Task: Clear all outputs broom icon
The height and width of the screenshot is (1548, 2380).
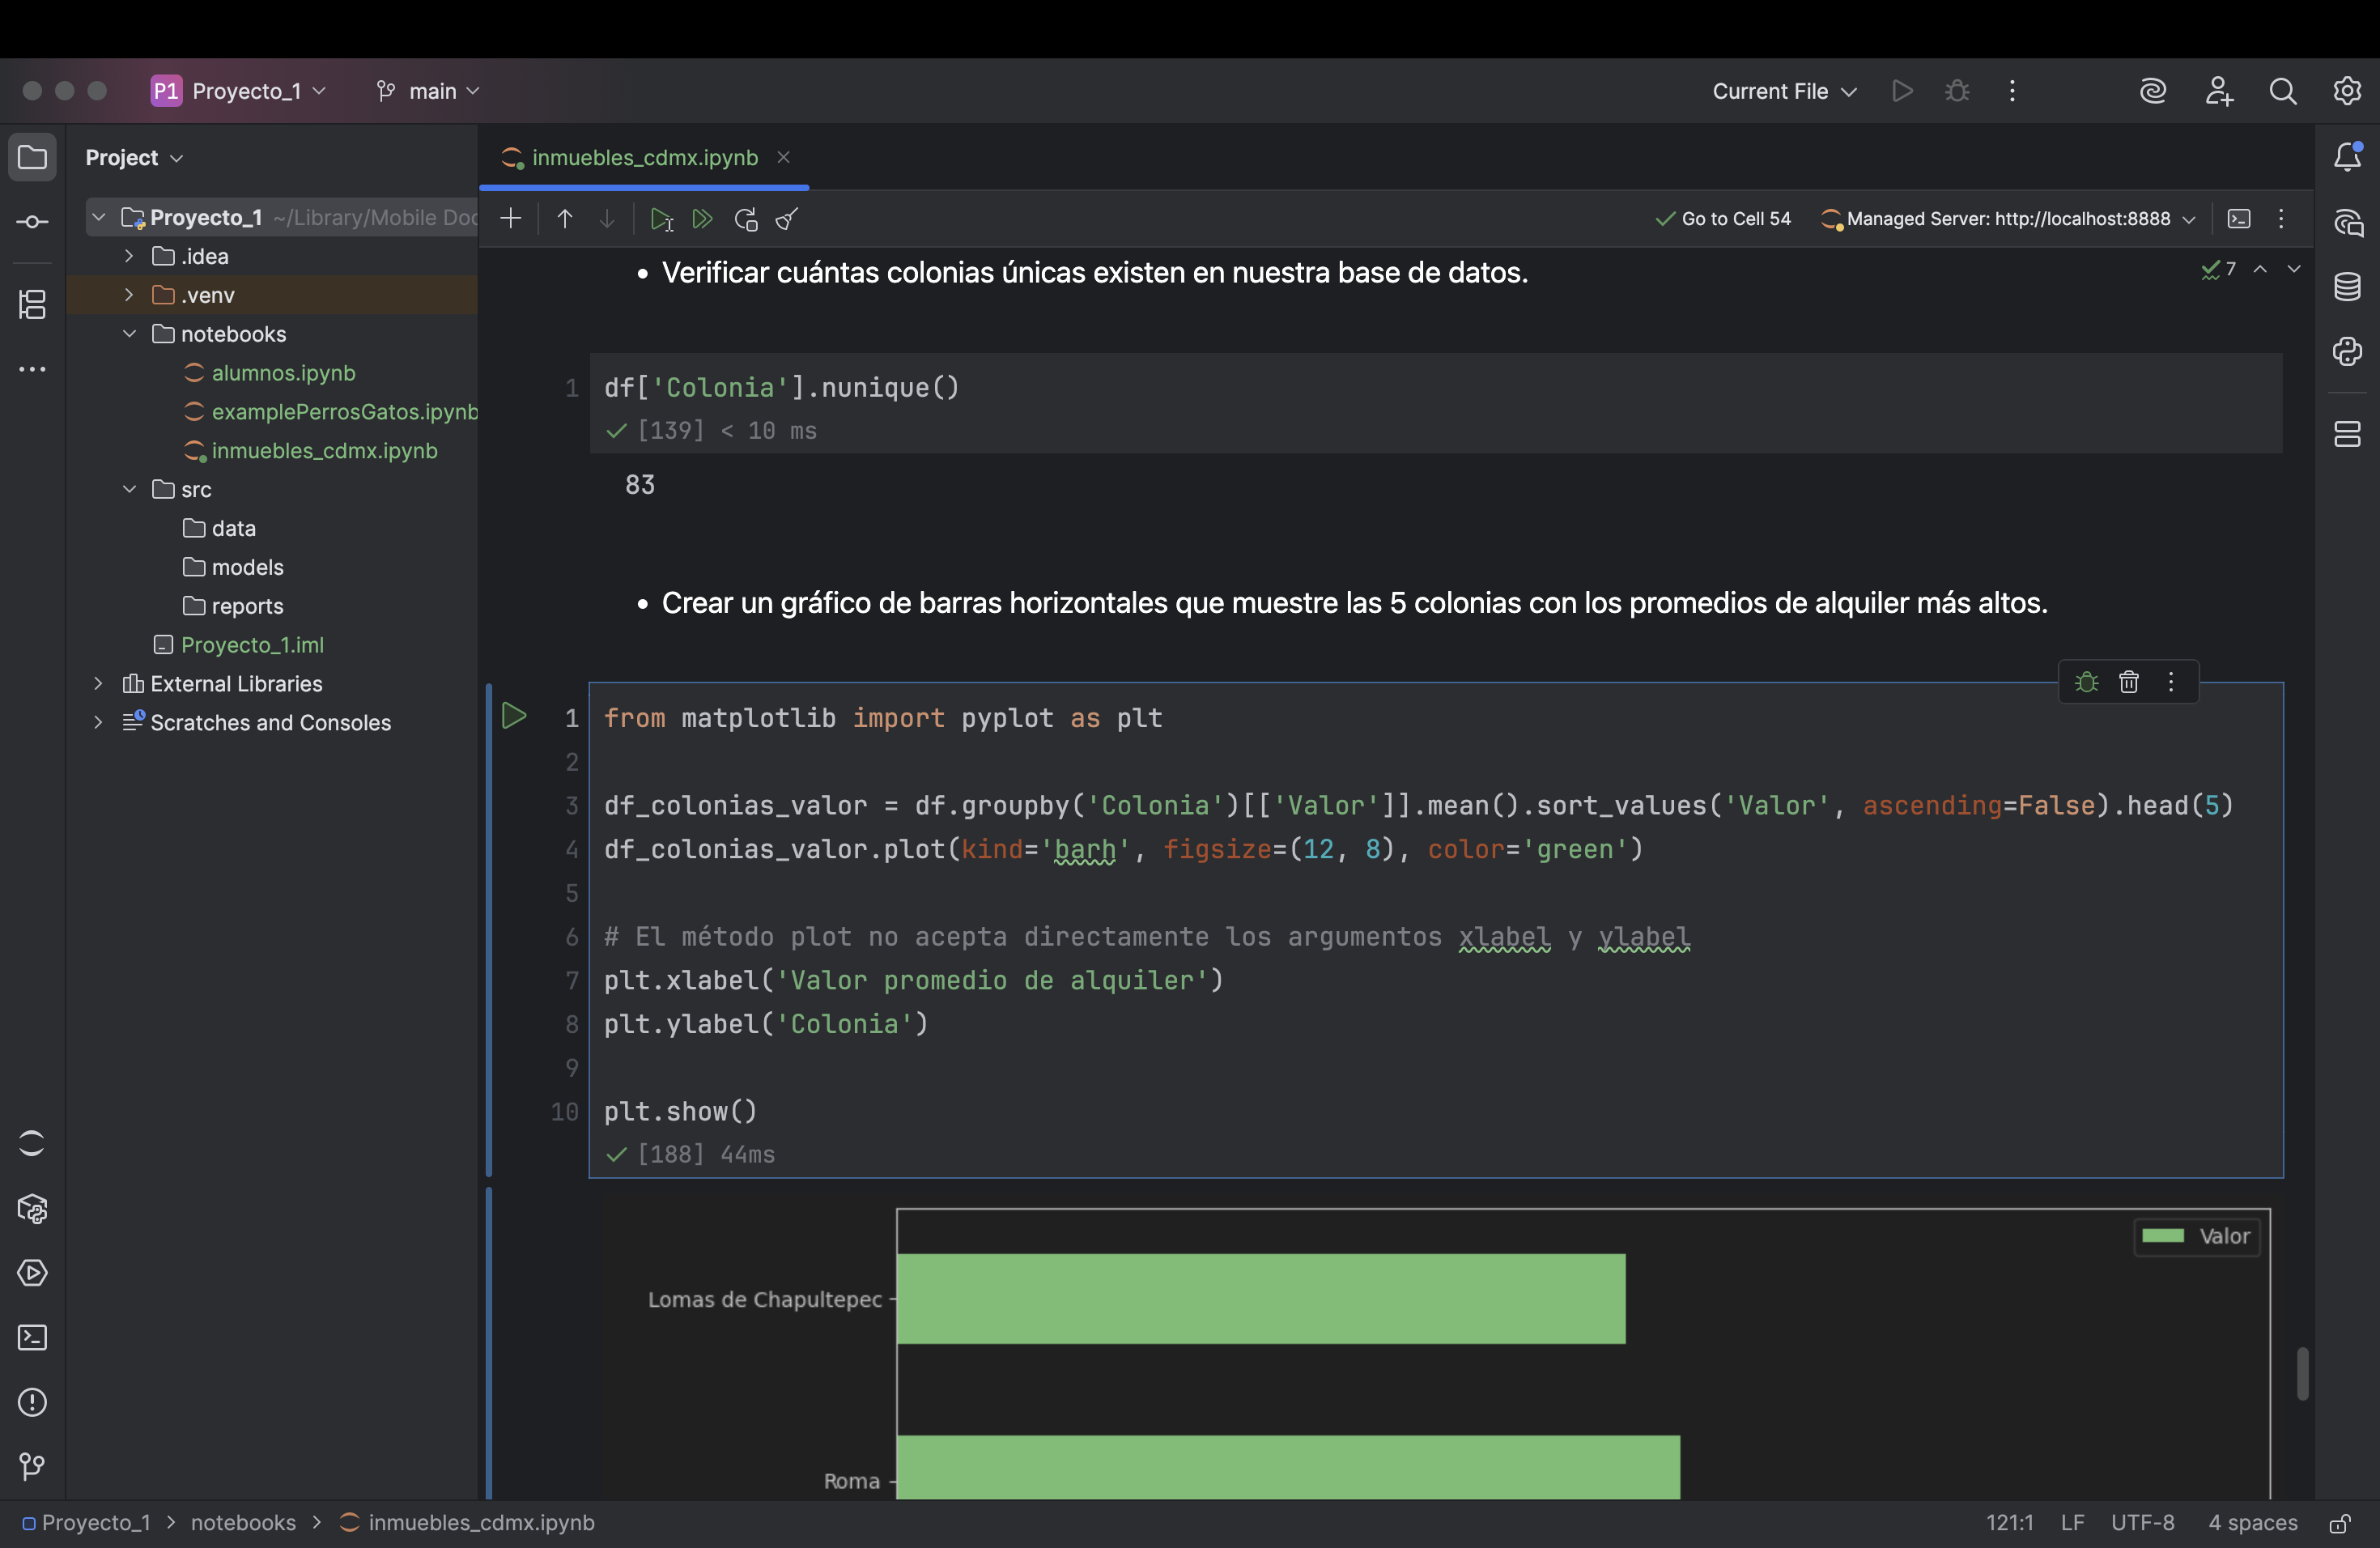Action: (x=787, y=219)
